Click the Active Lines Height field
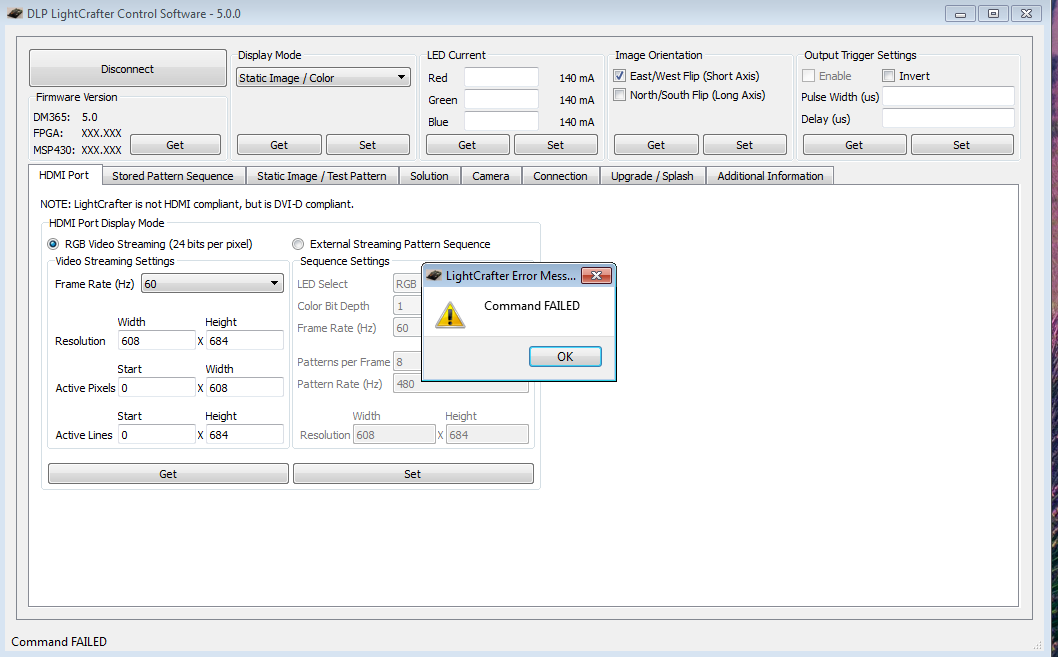The height and width of the screenshot is (657, 1058). coord(245,434)
